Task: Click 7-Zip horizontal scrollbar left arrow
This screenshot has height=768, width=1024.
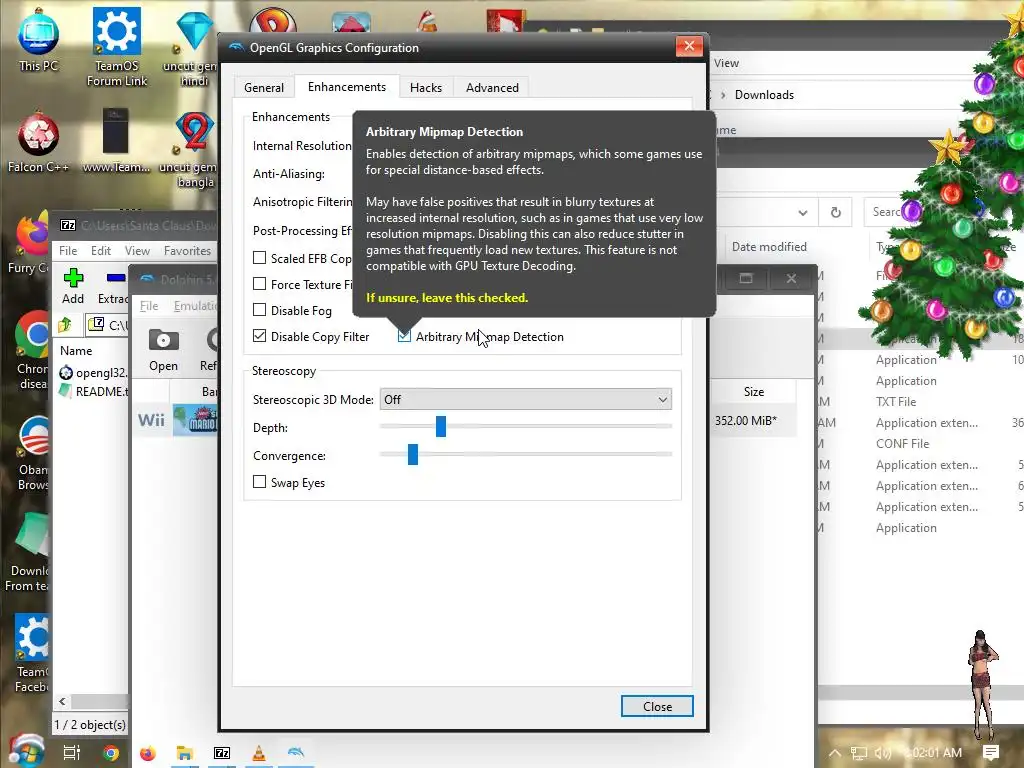Action: tap(62, 701)
